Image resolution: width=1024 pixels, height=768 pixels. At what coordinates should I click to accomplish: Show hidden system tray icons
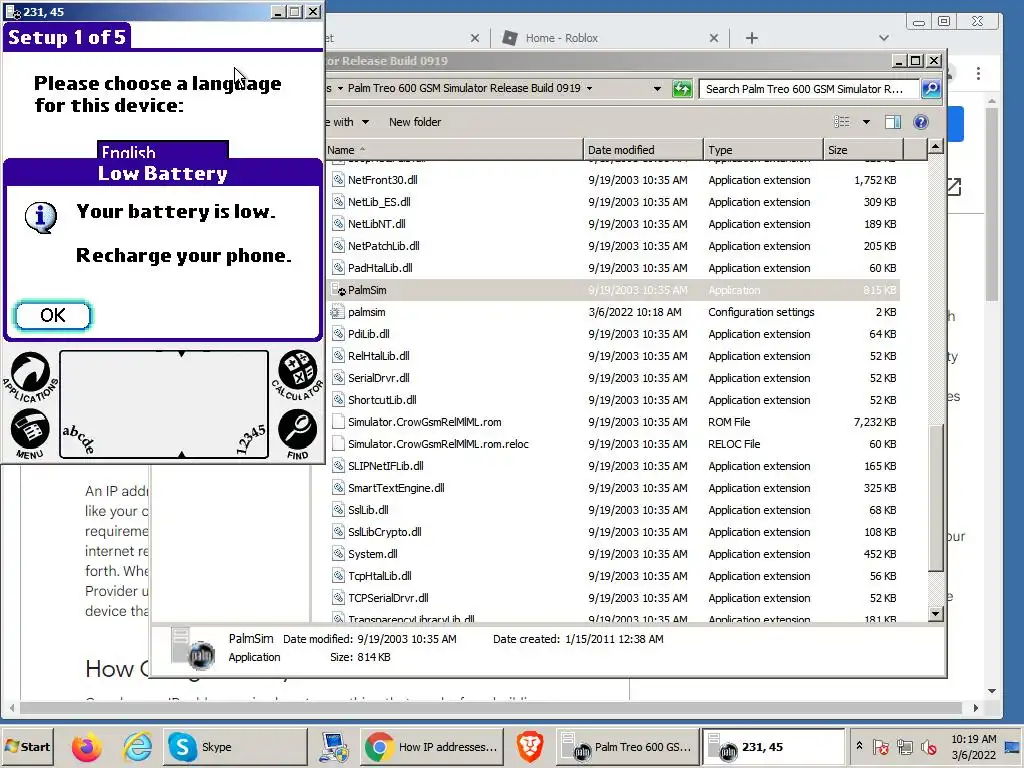859,746
